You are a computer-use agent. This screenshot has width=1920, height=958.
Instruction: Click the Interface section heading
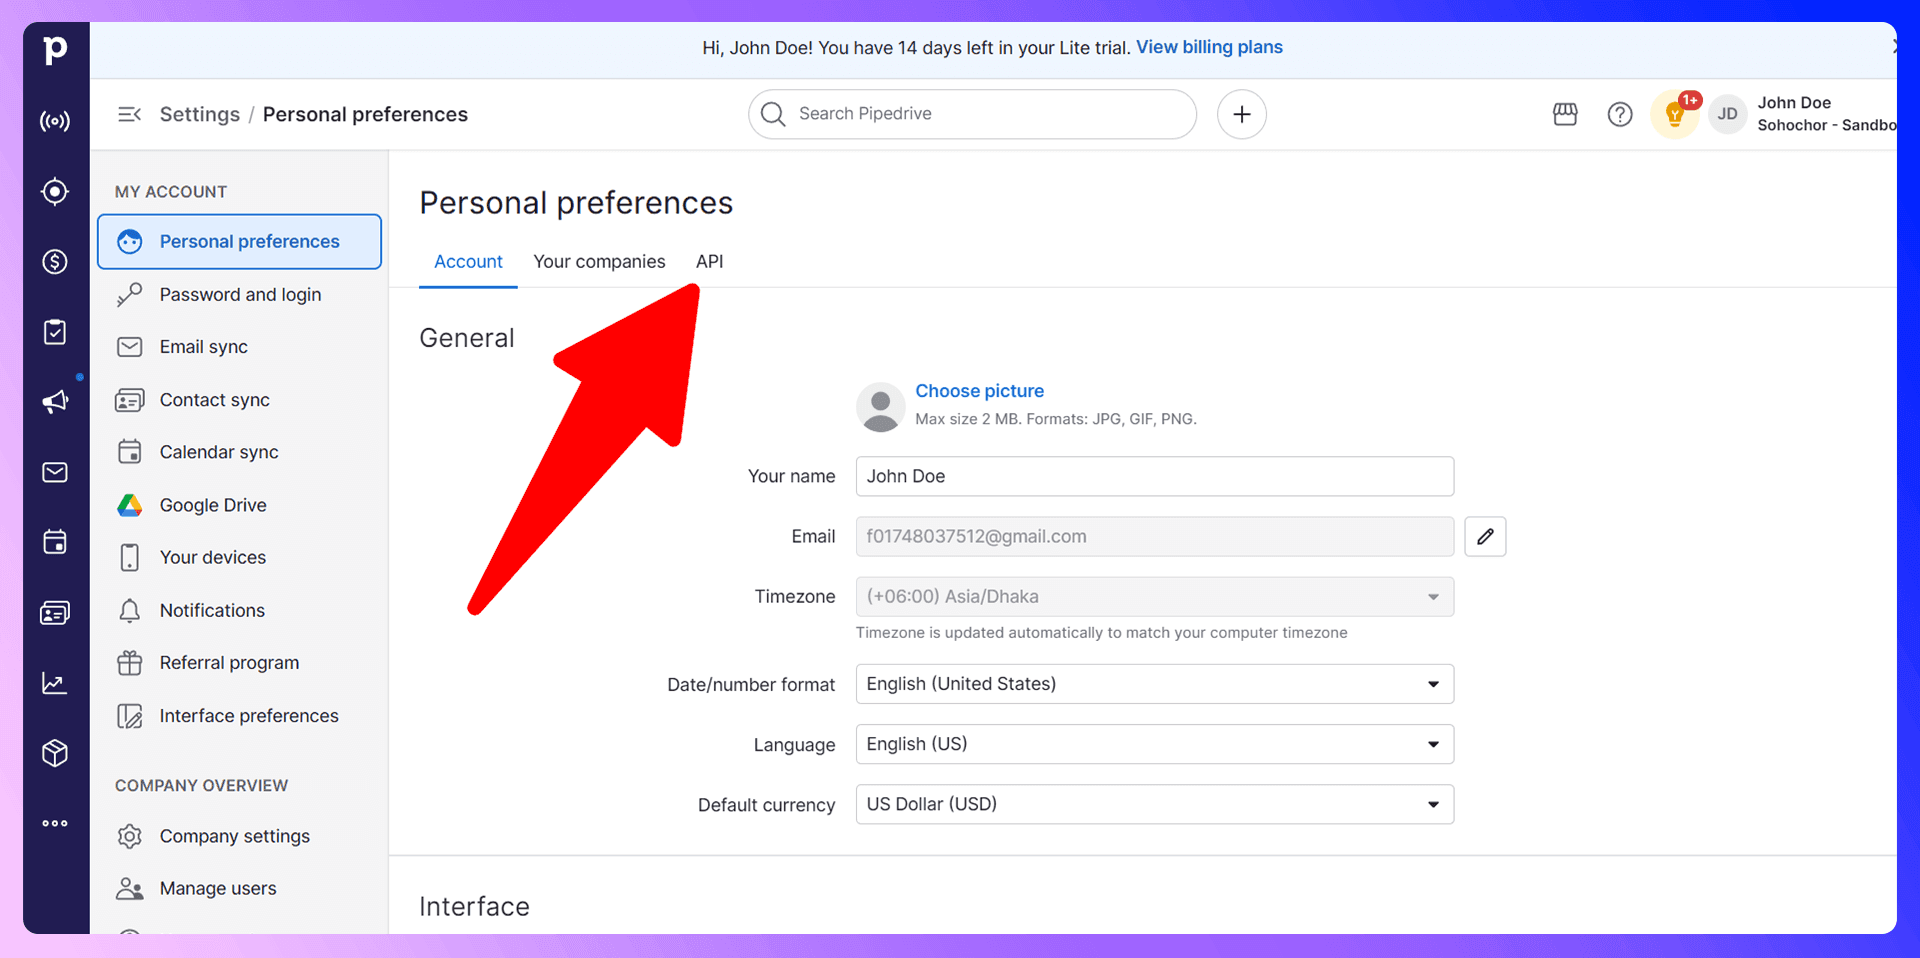click(474, 906)
